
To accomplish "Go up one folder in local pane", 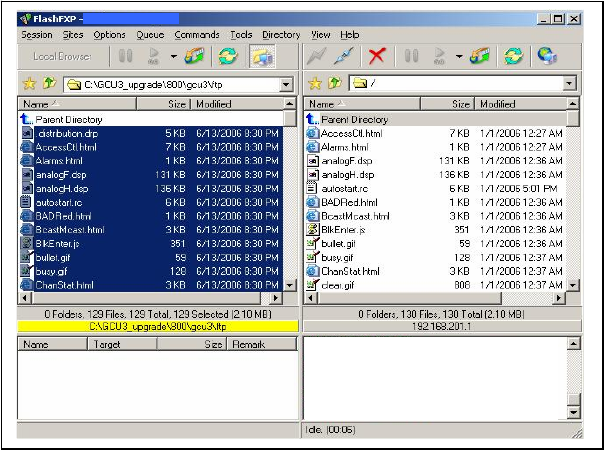I will [49, 83].
